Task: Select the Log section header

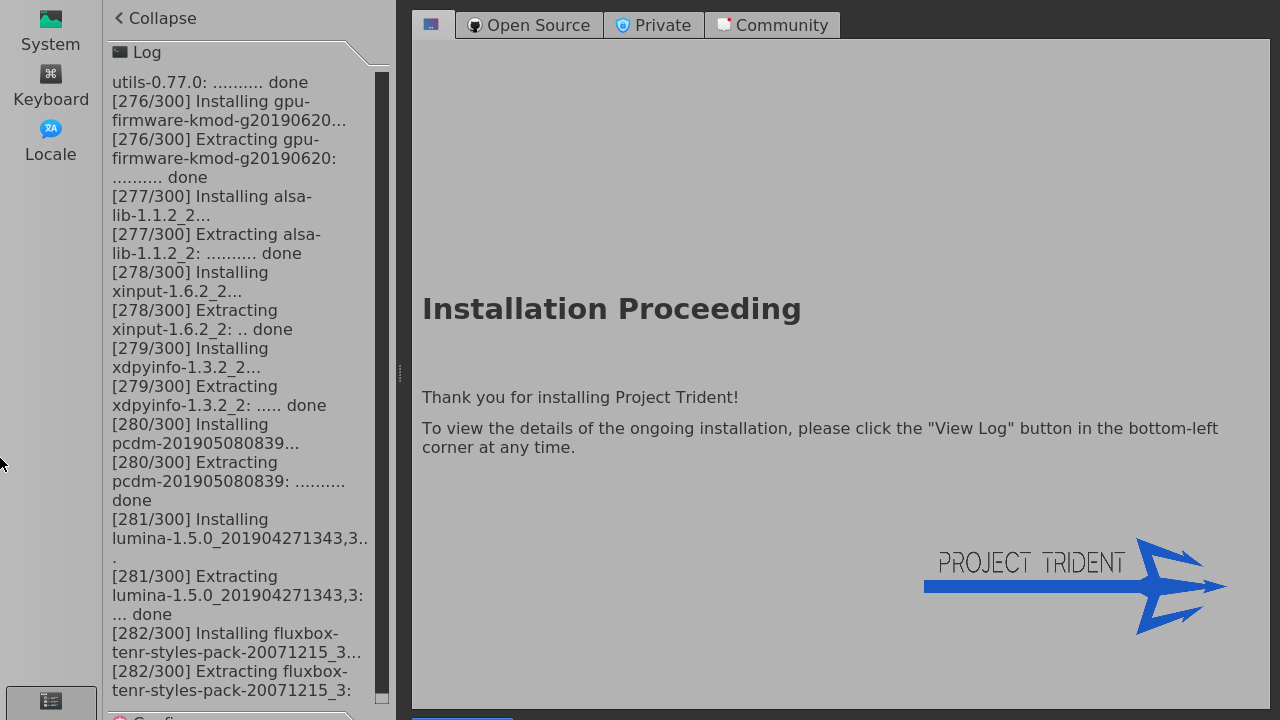Action: [x=137, y=52]
